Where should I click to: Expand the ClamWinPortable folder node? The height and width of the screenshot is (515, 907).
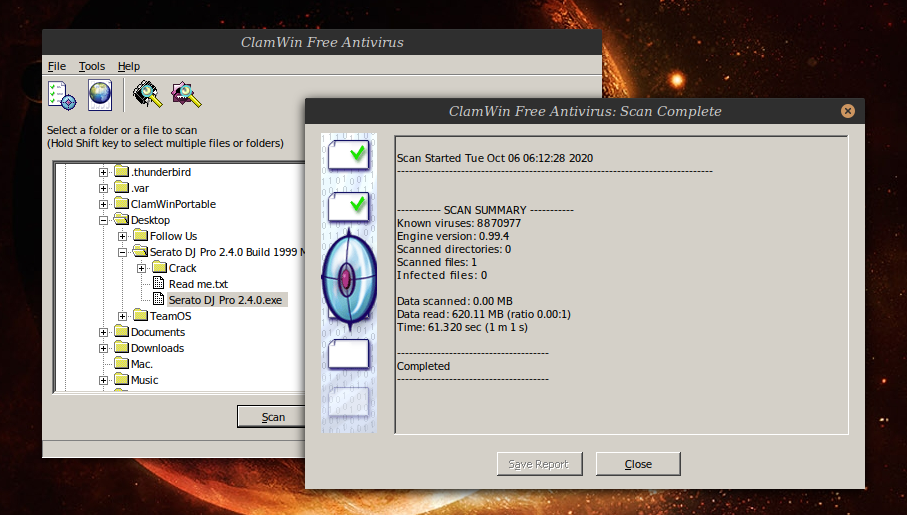click(x=103, y=204)
